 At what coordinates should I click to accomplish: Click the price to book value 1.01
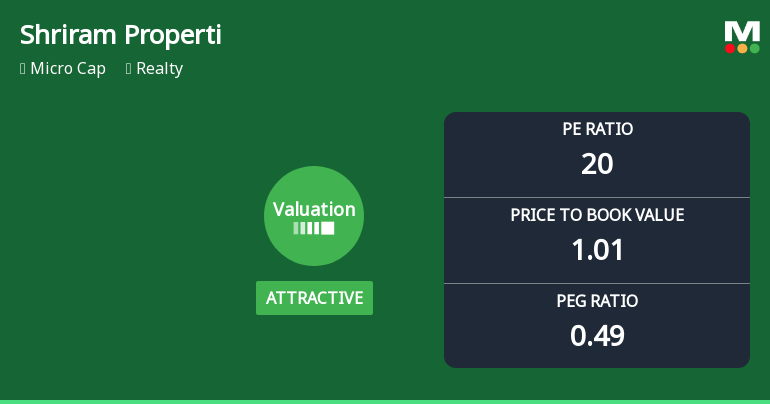(x=597, y=249)
